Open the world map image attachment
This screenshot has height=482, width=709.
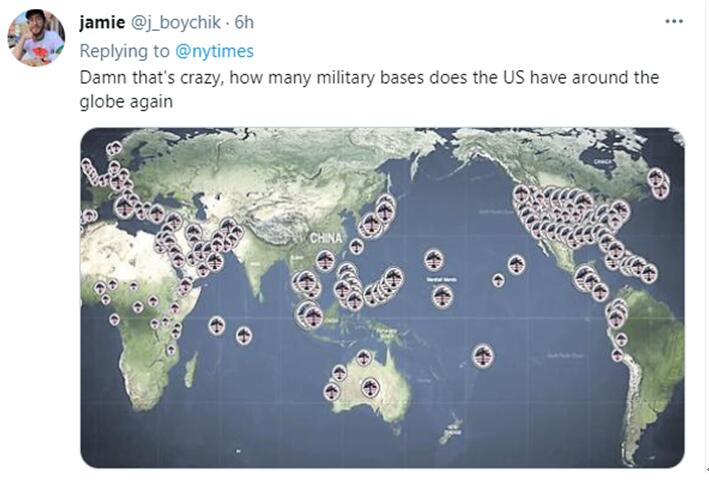click(x=382, y=297)
